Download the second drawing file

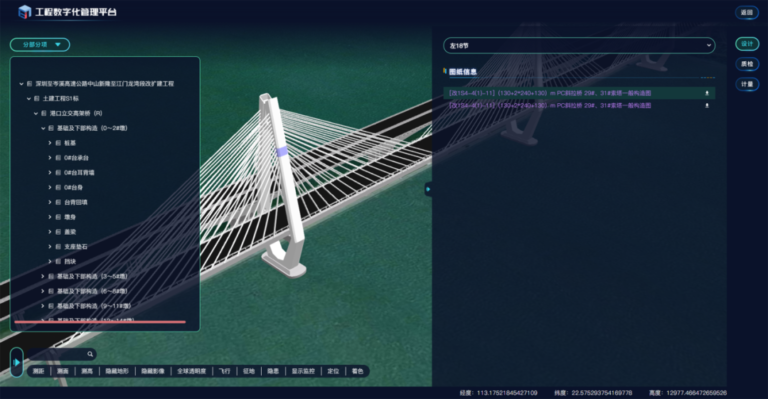pos(707,106)
